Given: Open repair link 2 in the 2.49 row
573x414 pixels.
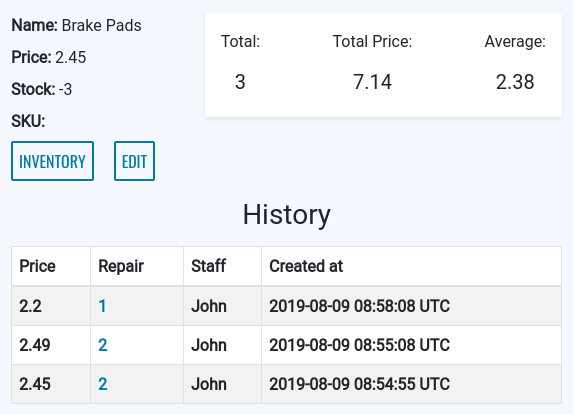Looking at the screenshot, I should 103,345.
